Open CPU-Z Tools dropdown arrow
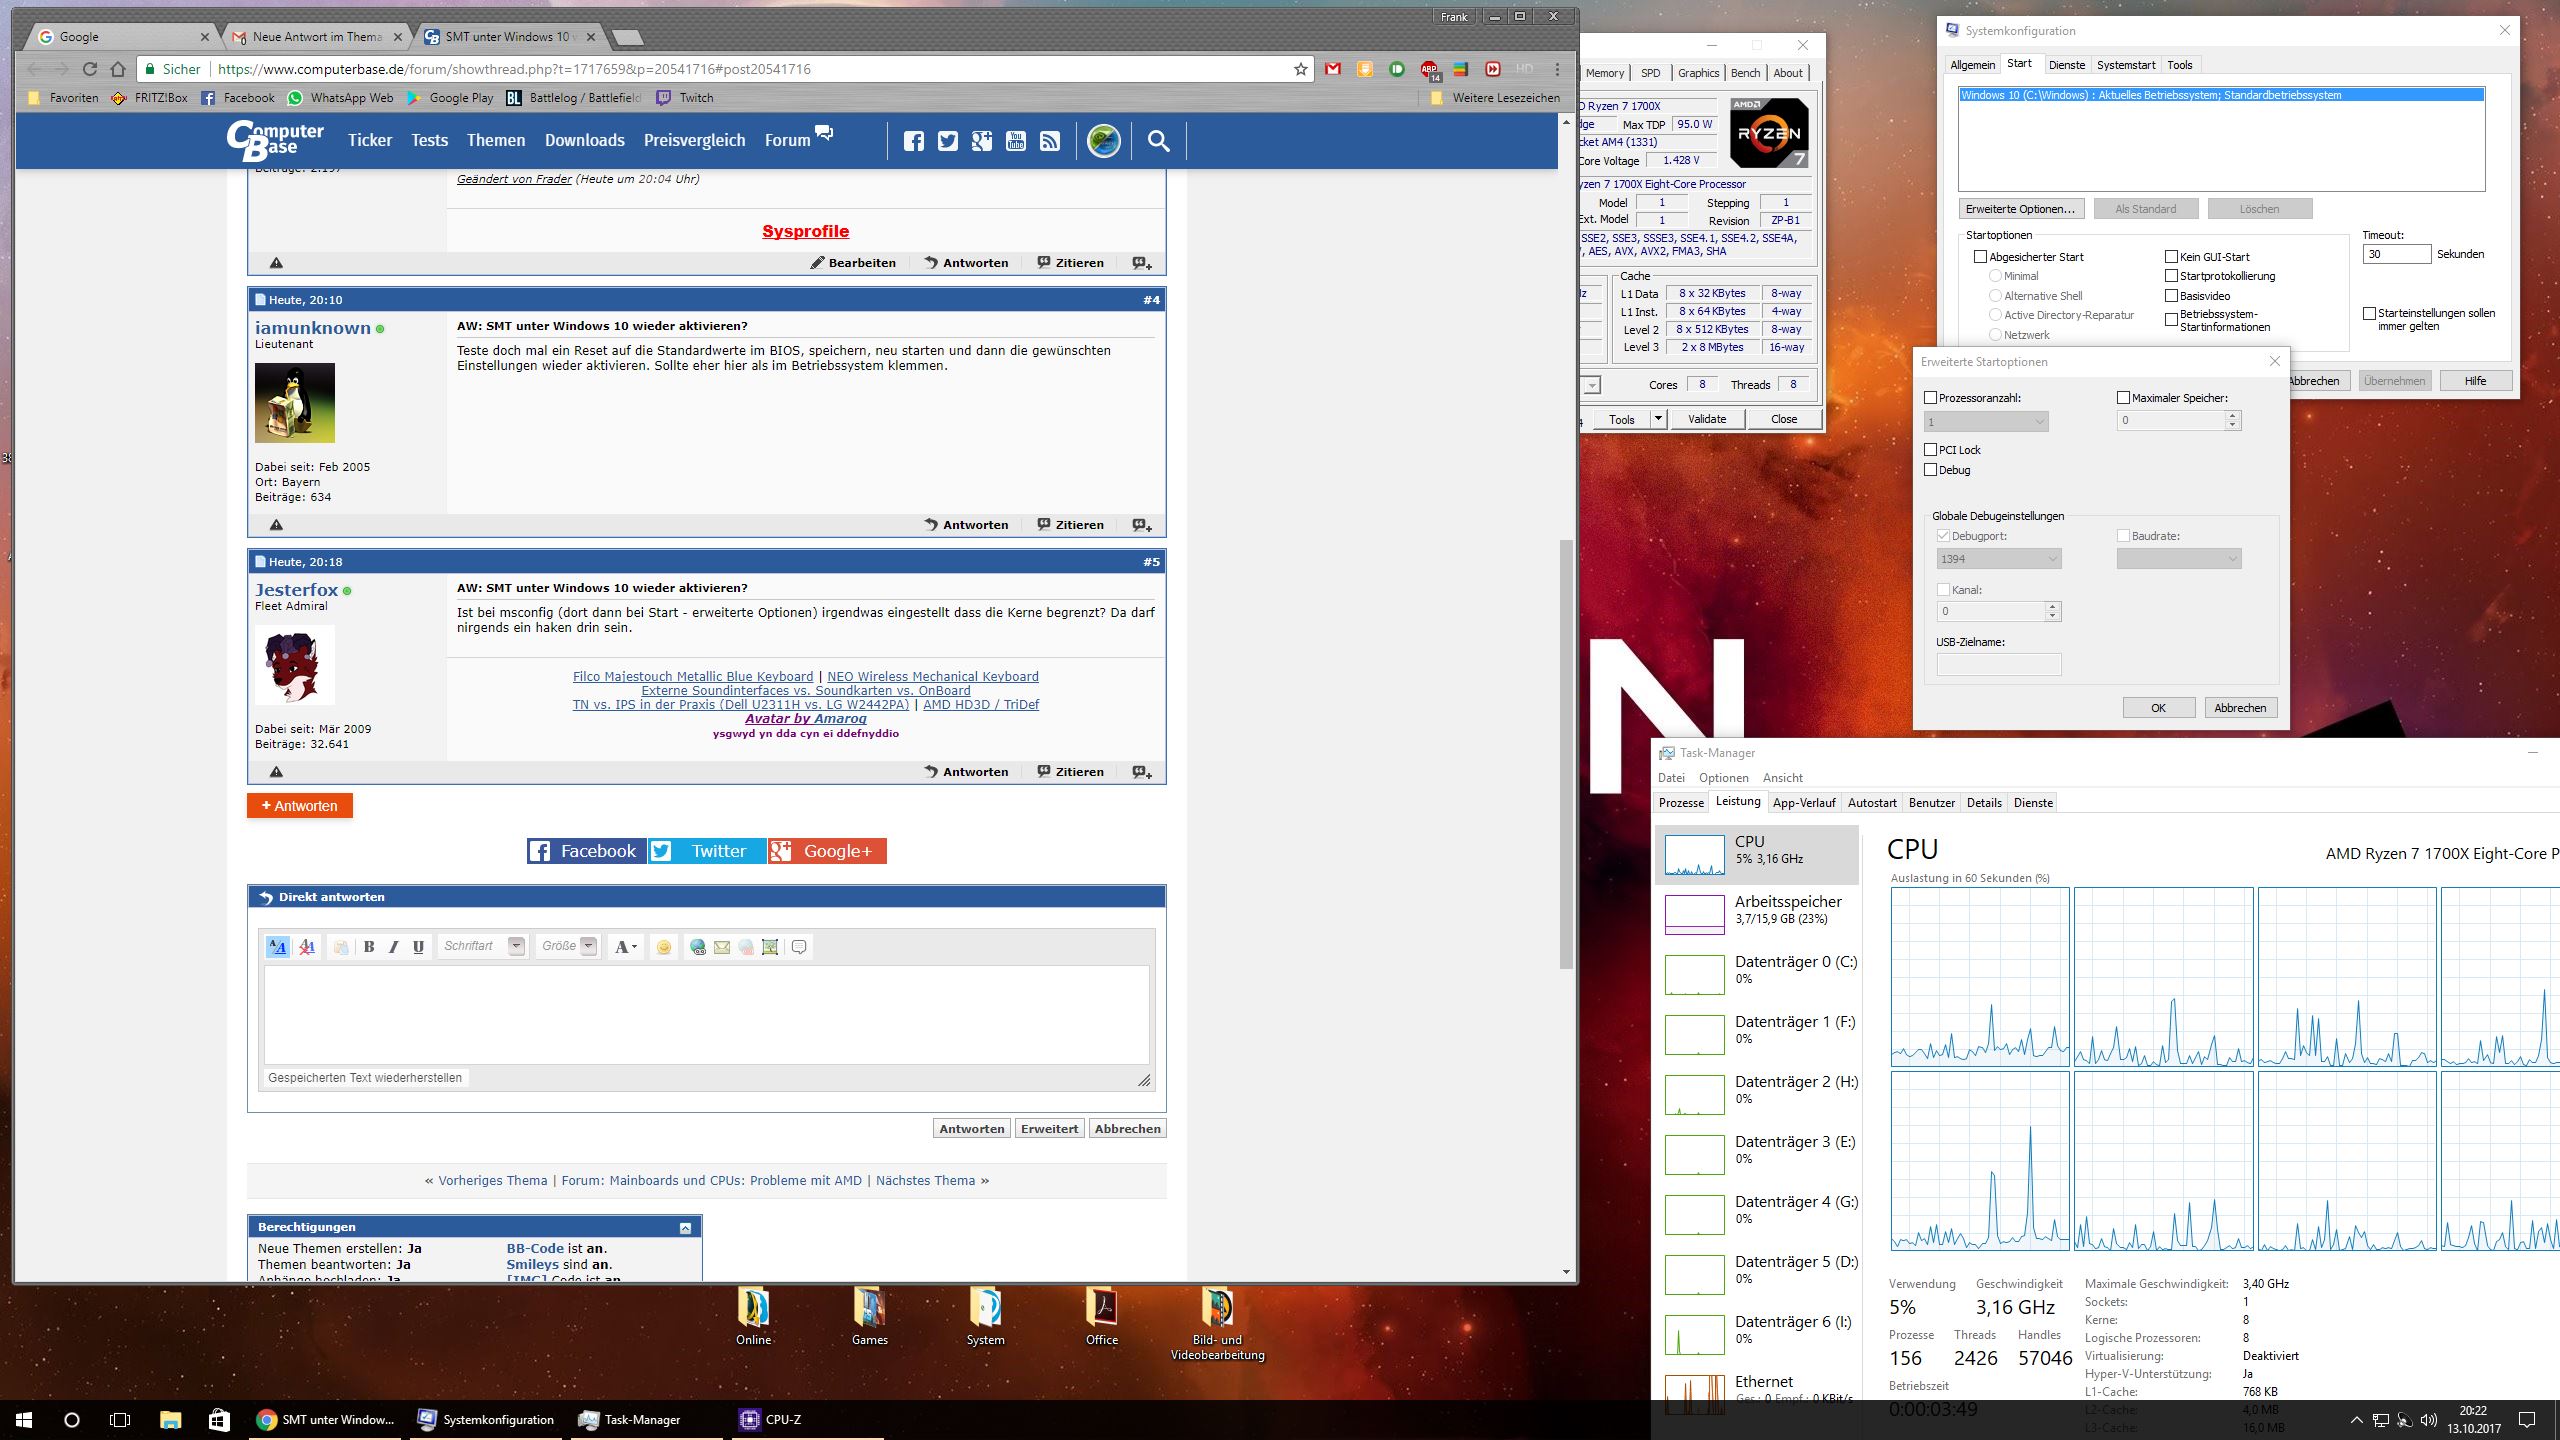This screenshot has width=2560, height=1440. click(x=1658, y=419)
